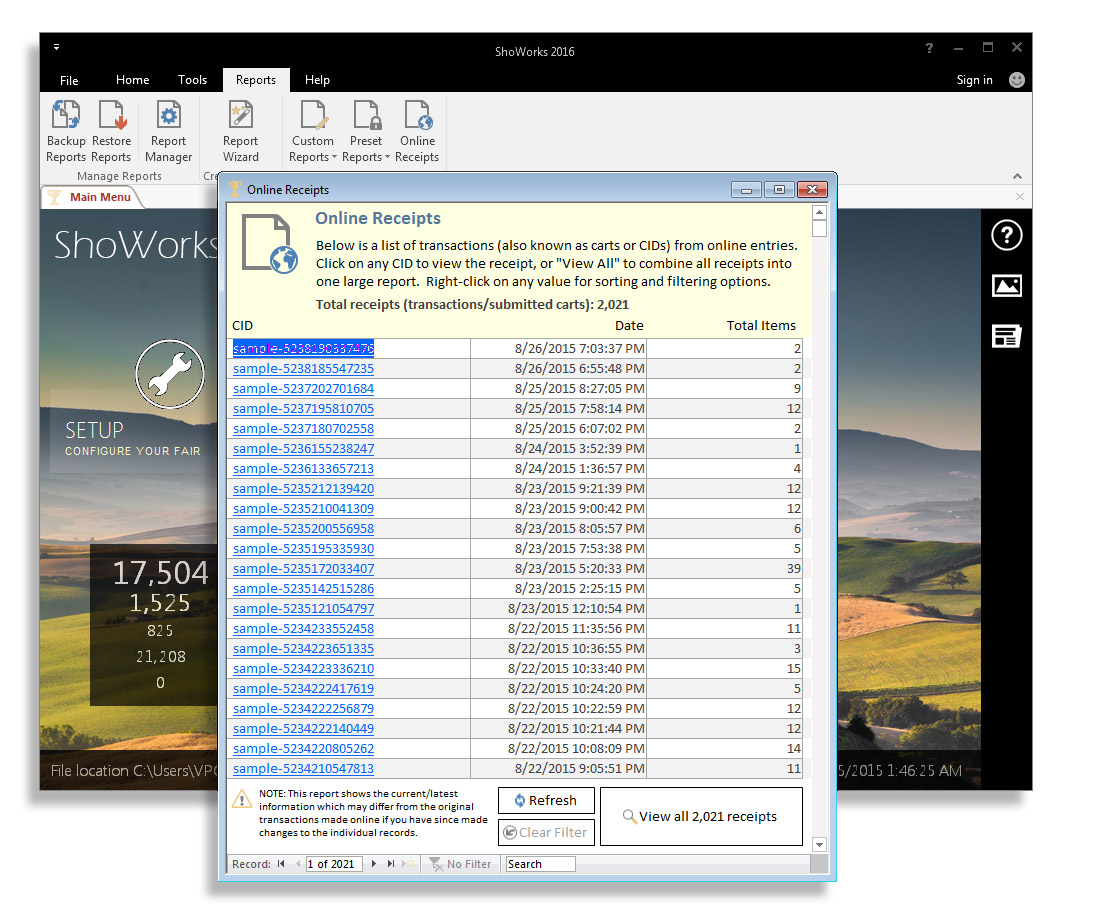
Task: Open quick access toolbar customize arrow
Action: click(57, 47)
